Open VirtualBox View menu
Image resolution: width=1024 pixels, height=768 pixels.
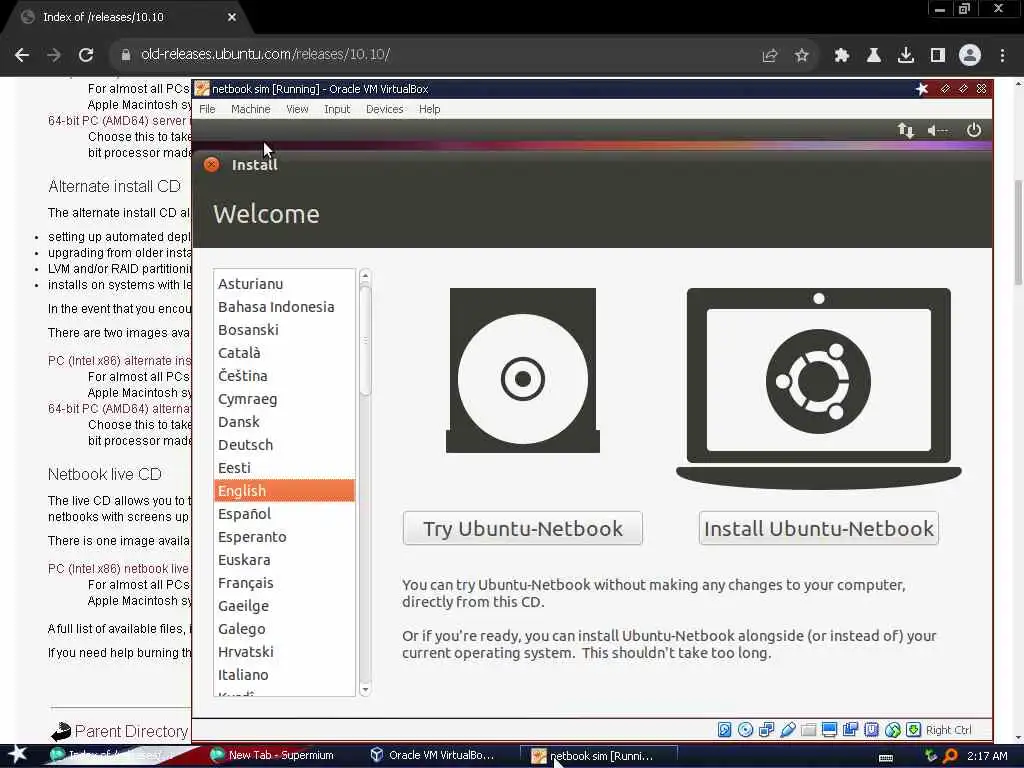297,109
